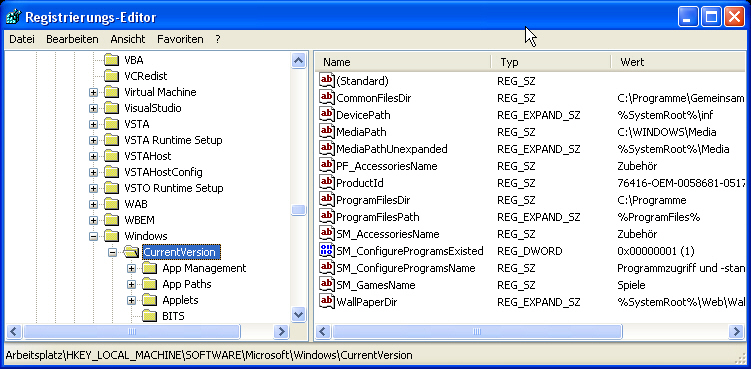Click the string icon of CommonFilesDir value
This screenshot has height=369, width=751.
(327, 98)
